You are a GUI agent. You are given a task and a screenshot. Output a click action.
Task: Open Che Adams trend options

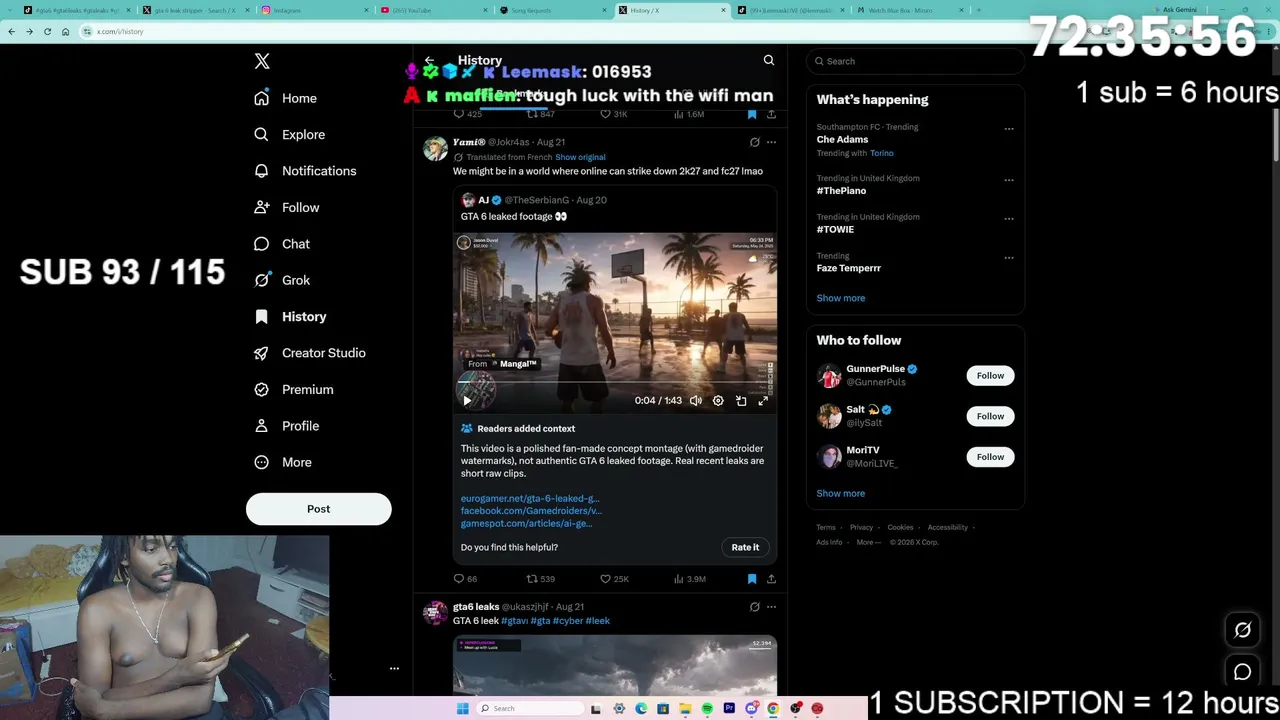tap(1009, 129)
